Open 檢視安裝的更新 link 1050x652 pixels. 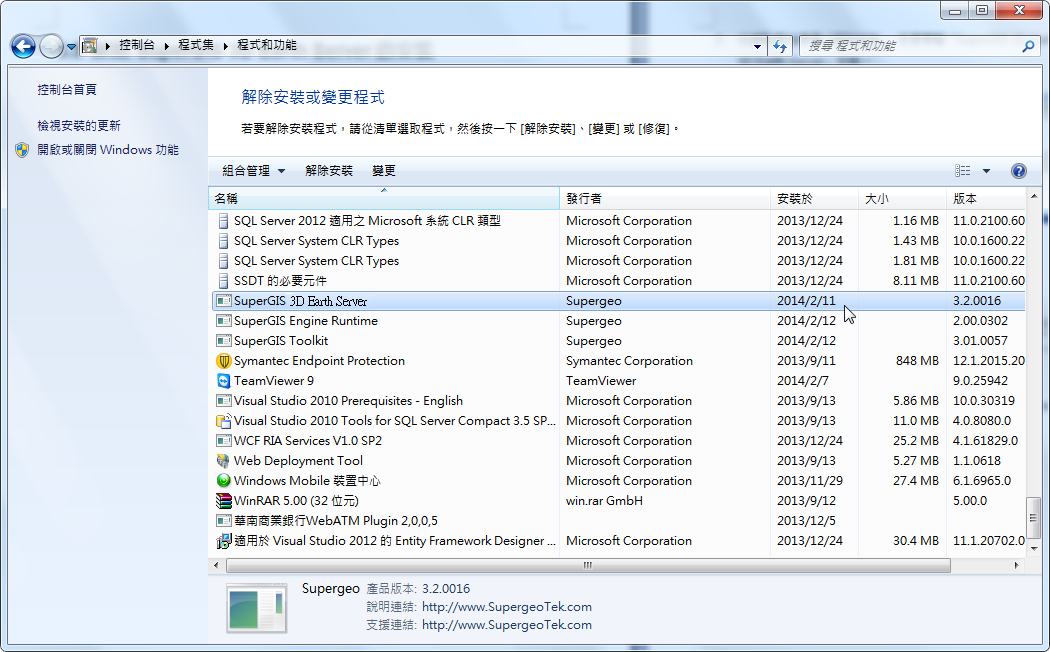79,125
